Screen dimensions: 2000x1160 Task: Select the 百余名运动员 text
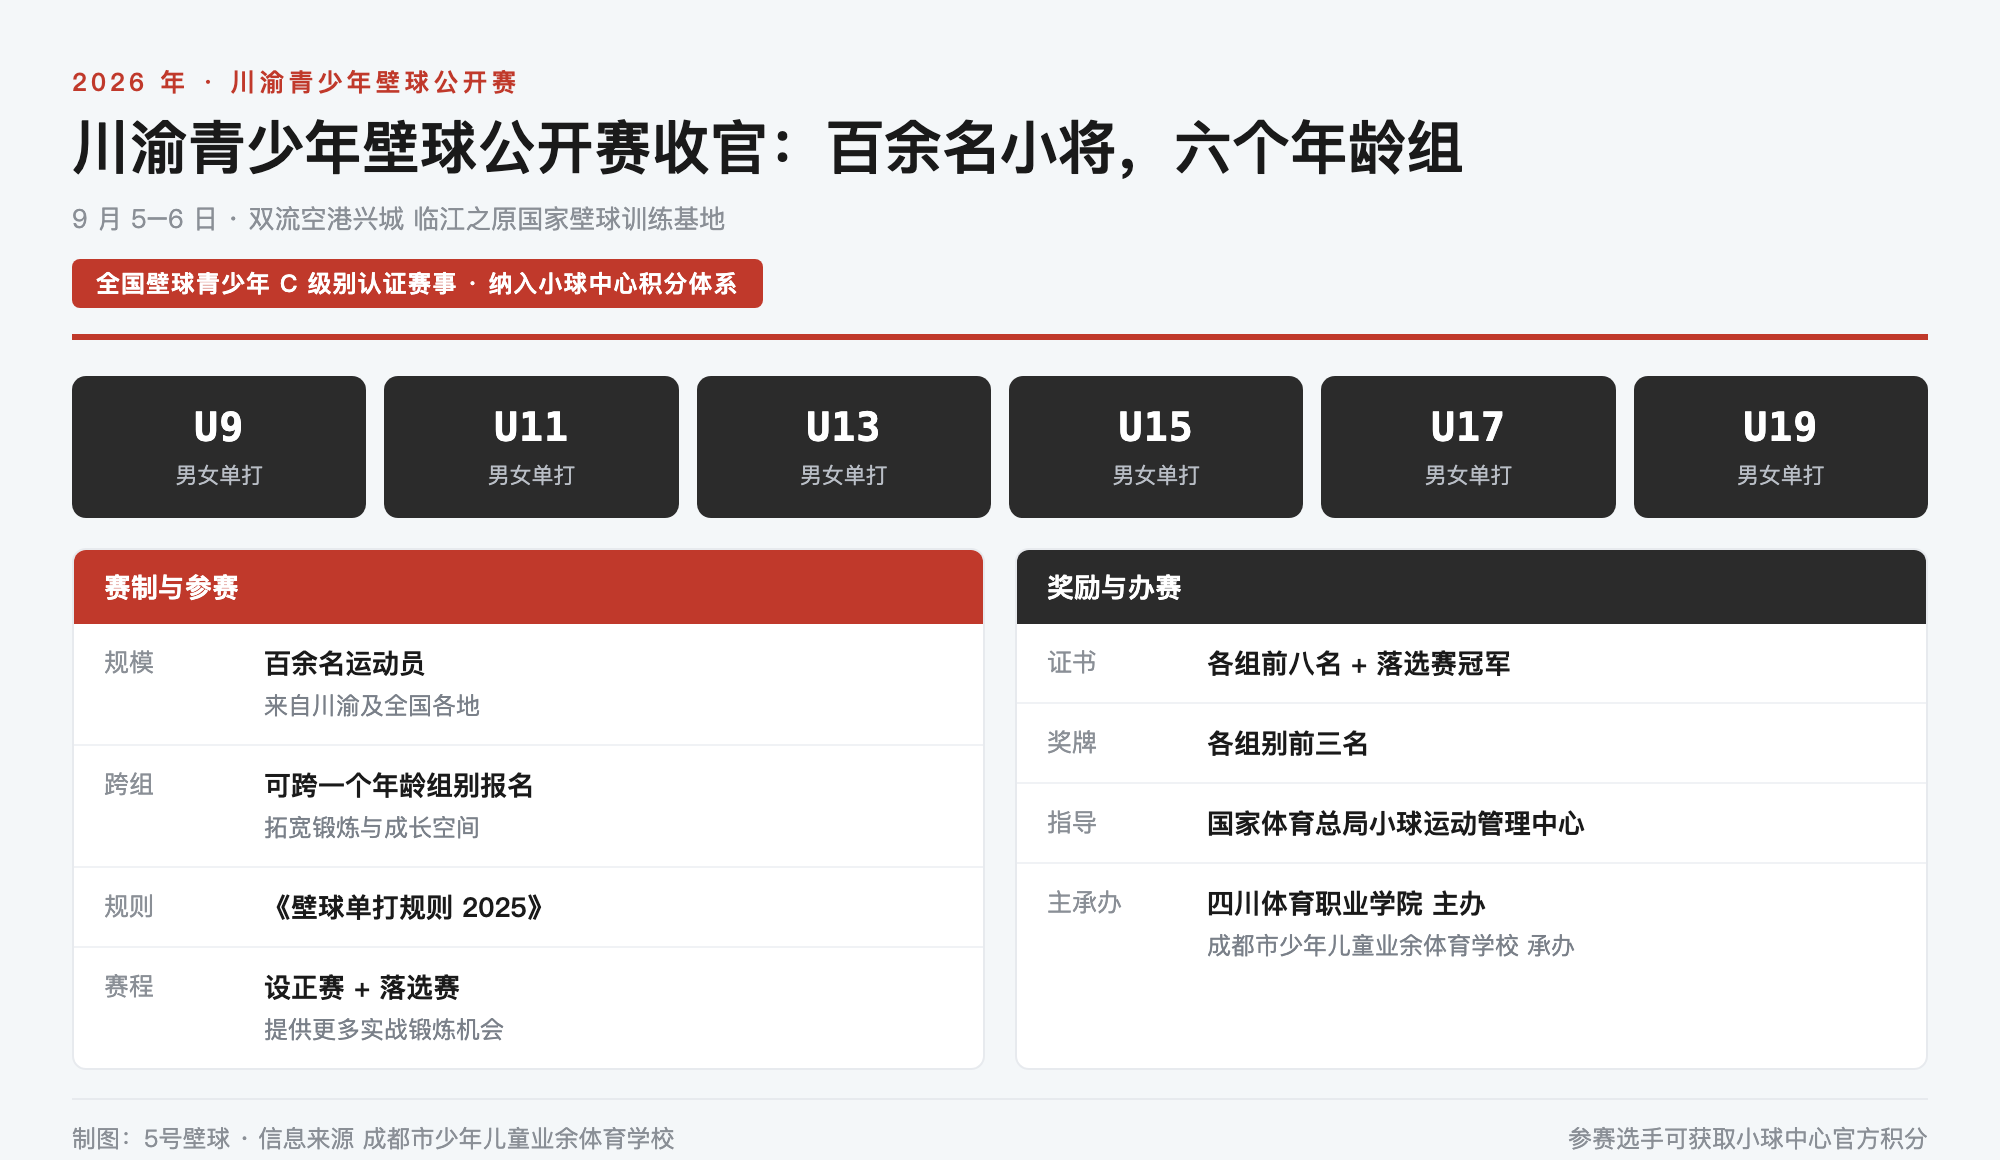[x=344, y=663]
